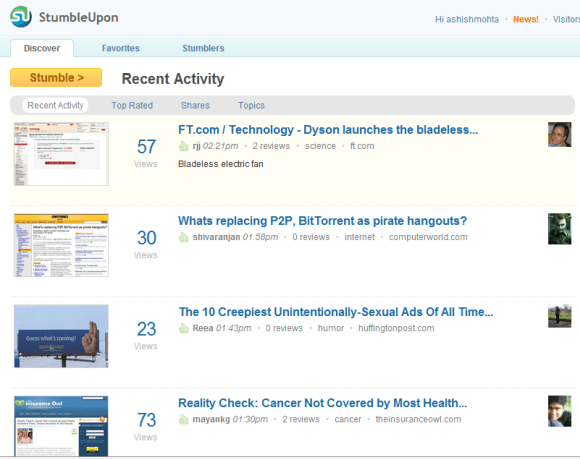Click the internet topic tag
The width and height of the screenshot is (580, 459).
tap(360, 237)
